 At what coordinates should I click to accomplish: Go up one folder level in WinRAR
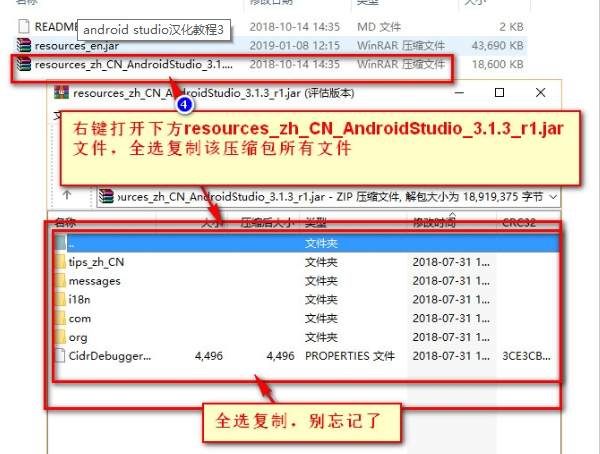coord(67,195)
